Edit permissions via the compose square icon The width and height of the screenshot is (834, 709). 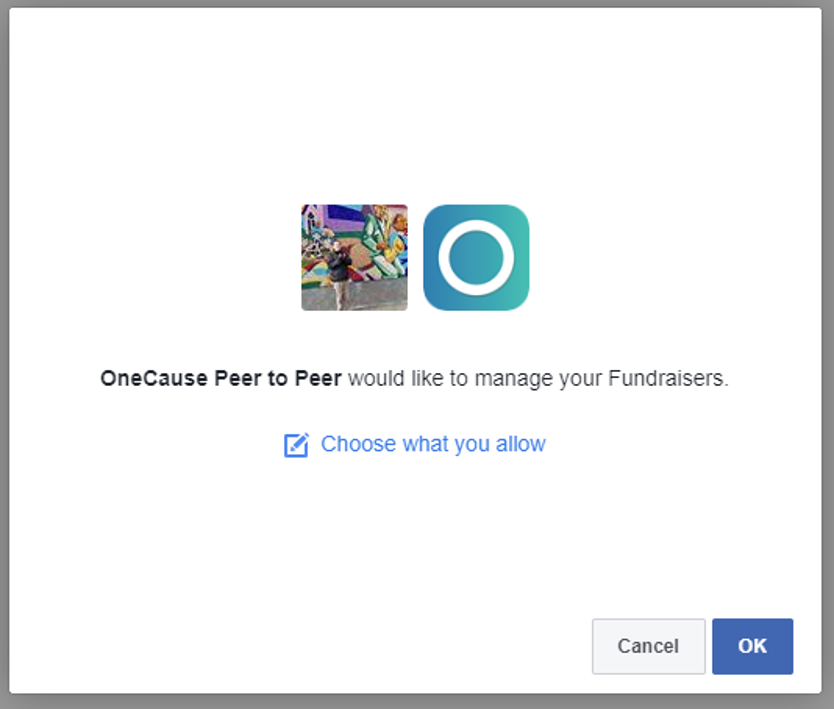click(296, 445)
